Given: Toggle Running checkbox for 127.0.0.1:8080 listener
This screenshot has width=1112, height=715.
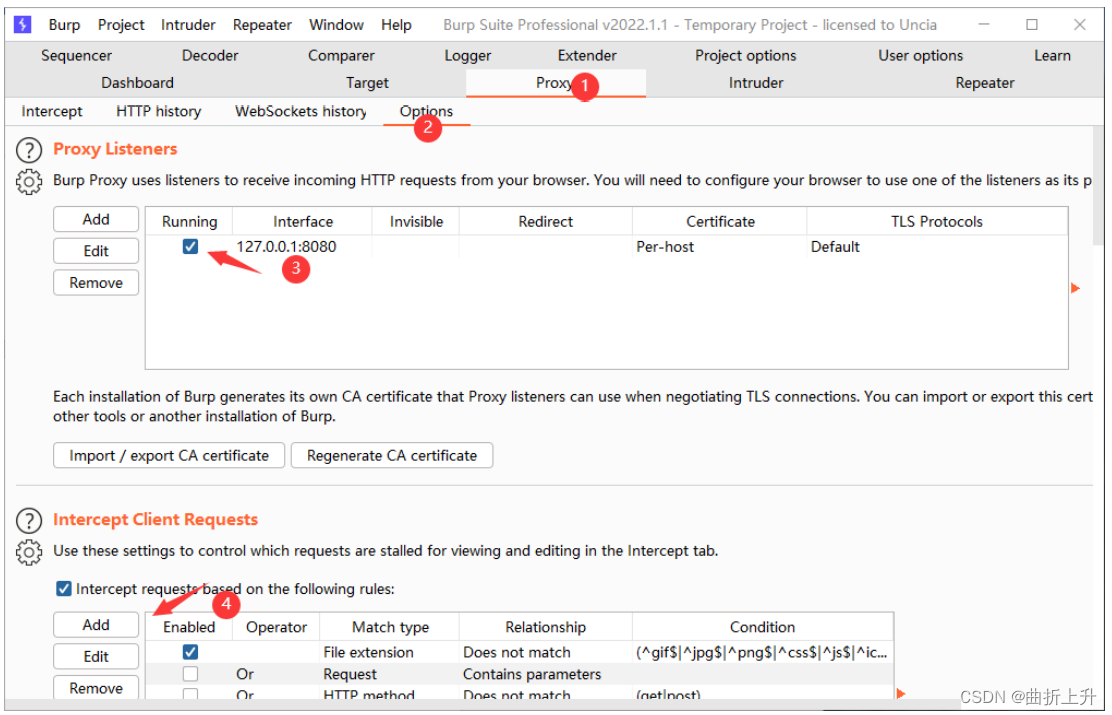Looking at the screenshot, I should (x=190, y=247).
